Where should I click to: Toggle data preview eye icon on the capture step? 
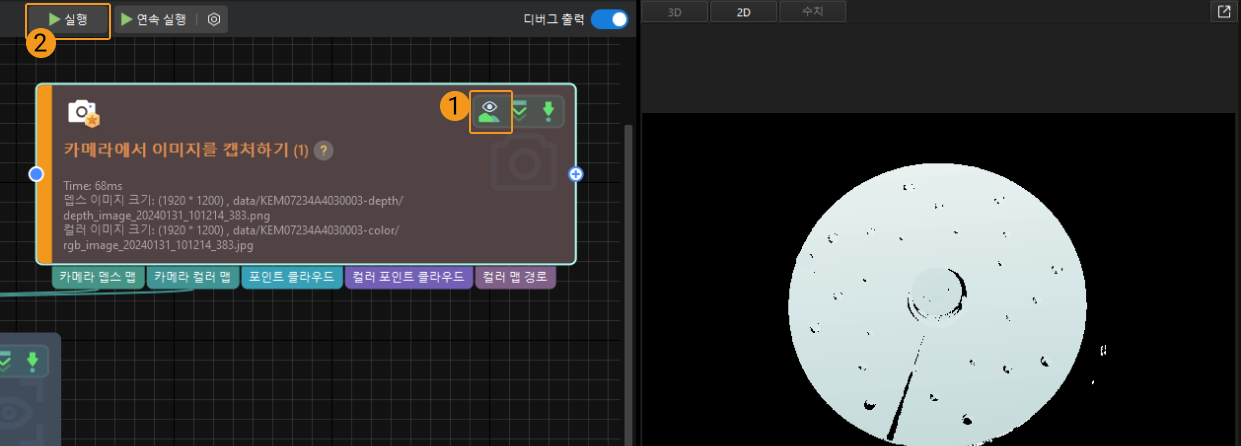(x=490, y=111)
